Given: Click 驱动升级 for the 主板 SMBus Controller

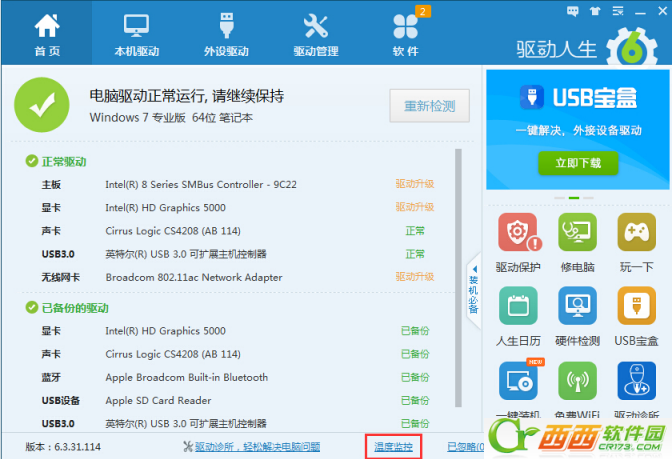Looking at the screenshot, I should click(414, 184).
